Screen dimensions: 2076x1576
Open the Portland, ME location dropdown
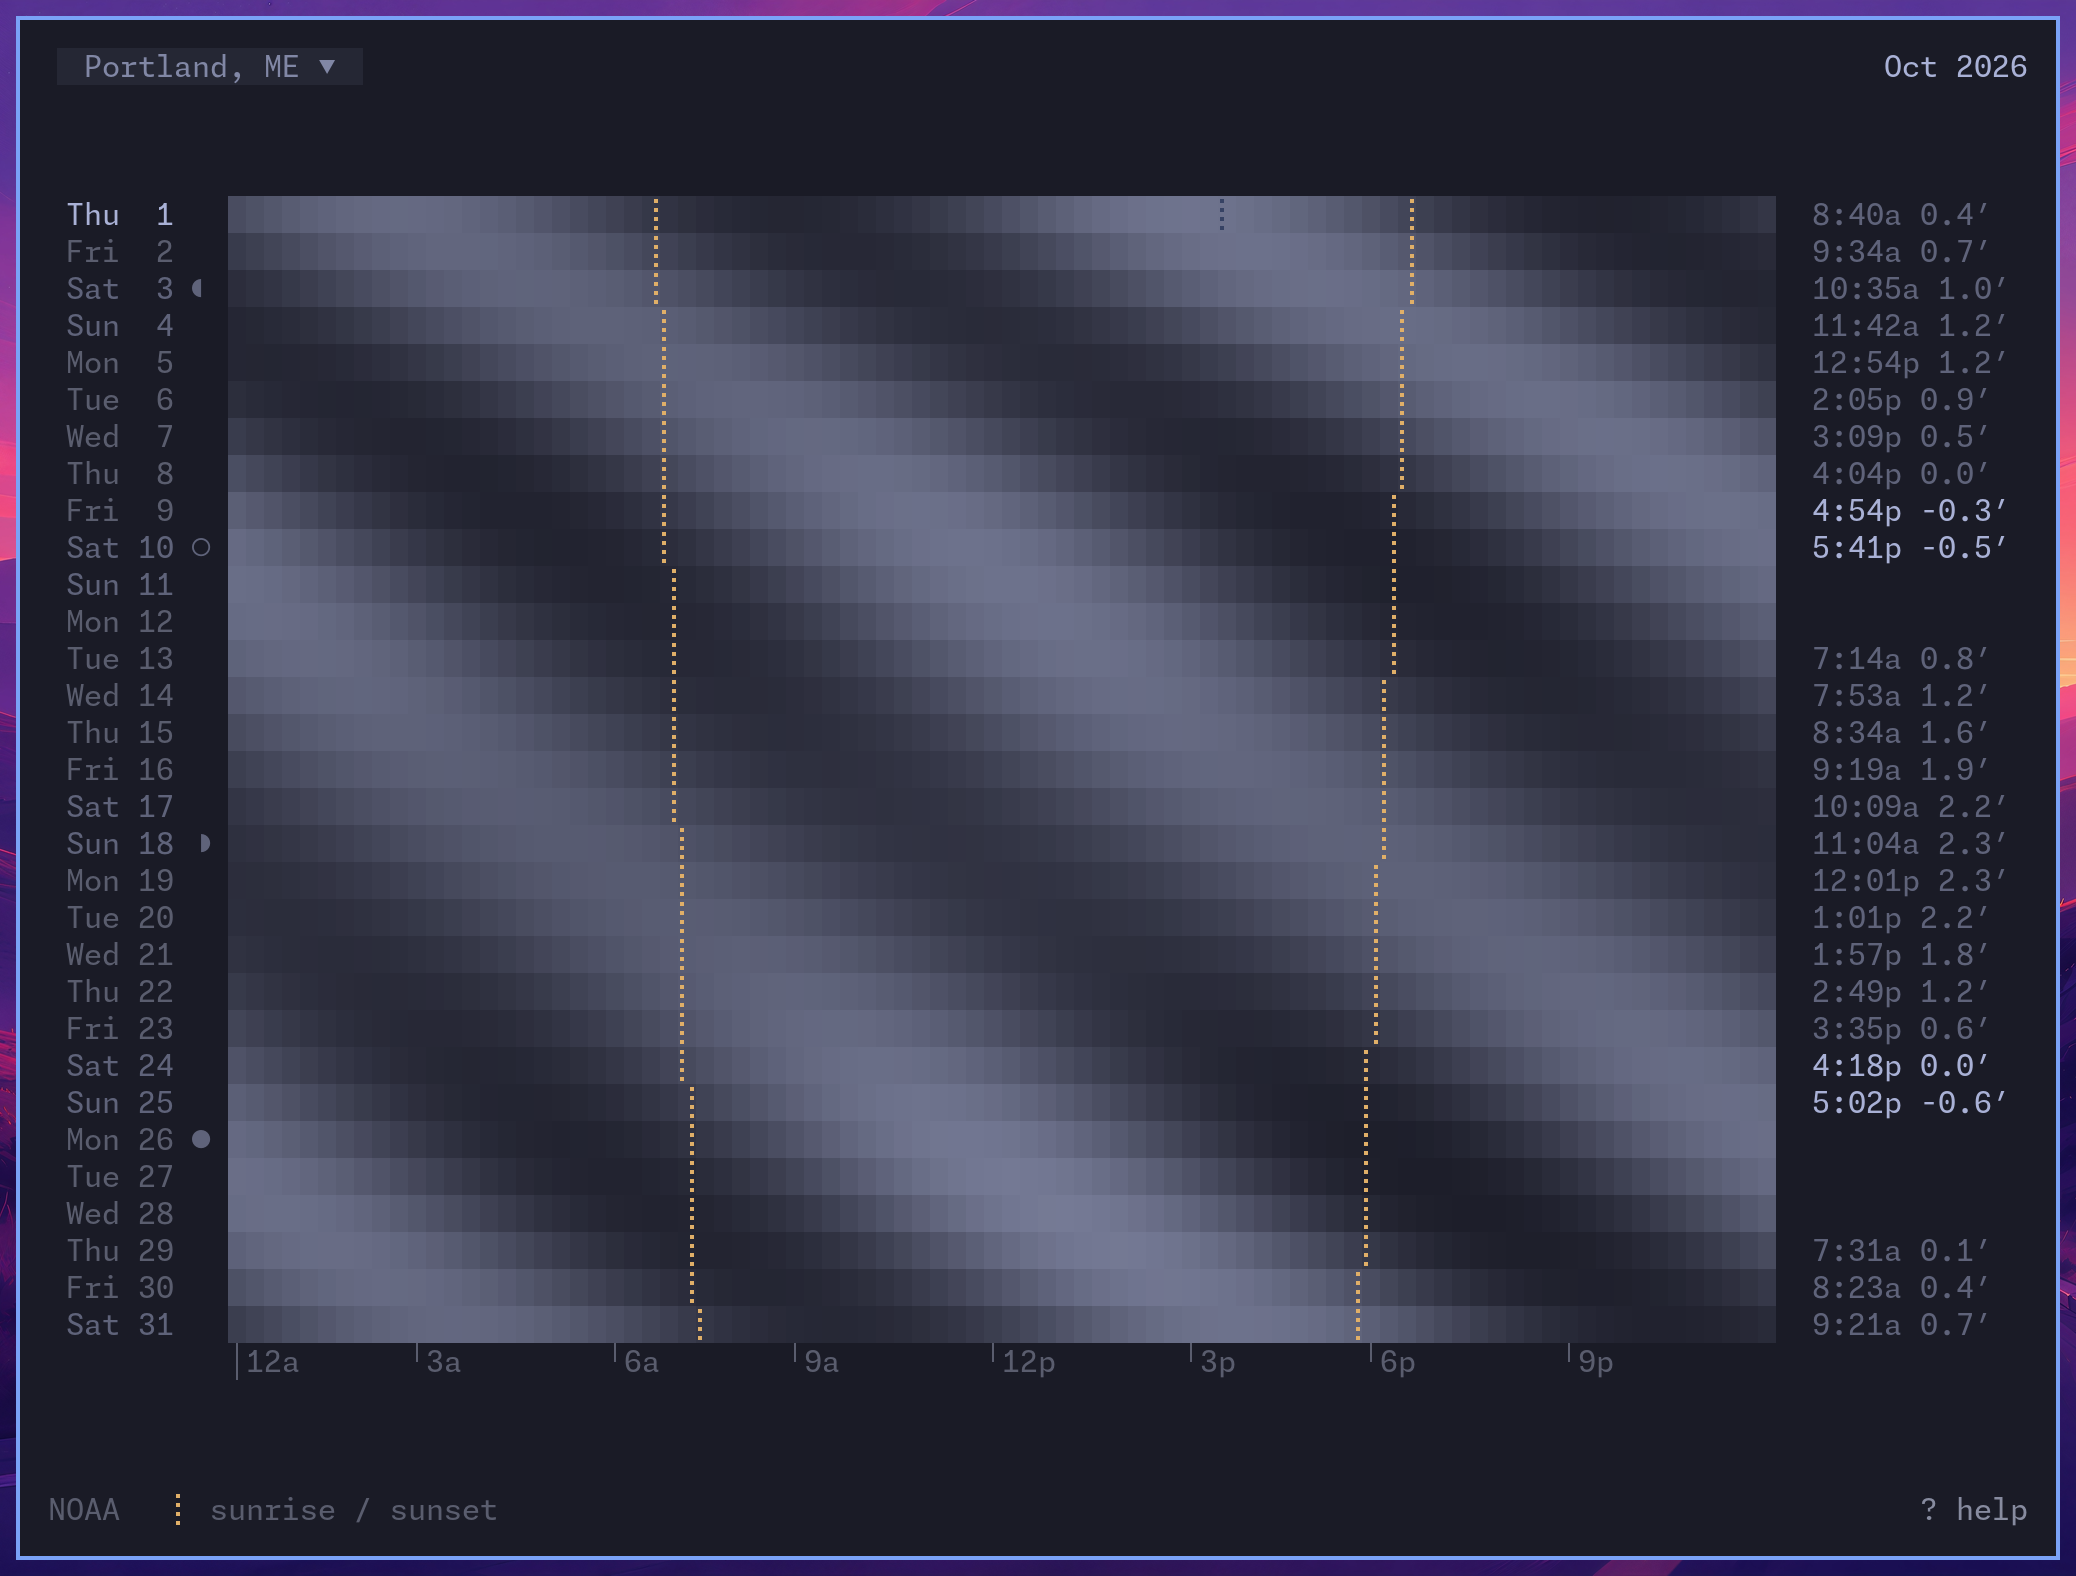tap(210, 67)
